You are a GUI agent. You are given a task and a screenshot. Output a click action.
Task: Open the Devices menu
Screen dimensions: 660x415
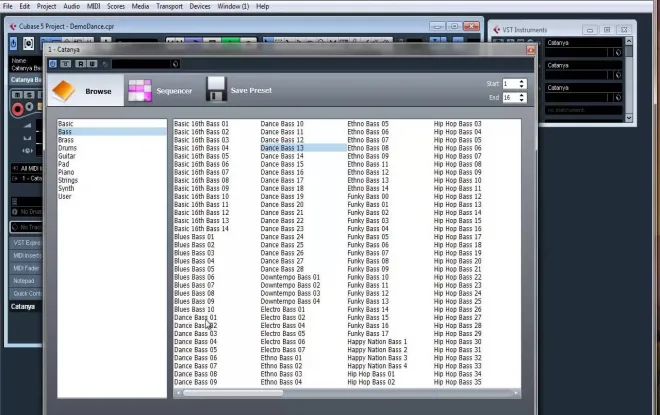tap(200, 6)
